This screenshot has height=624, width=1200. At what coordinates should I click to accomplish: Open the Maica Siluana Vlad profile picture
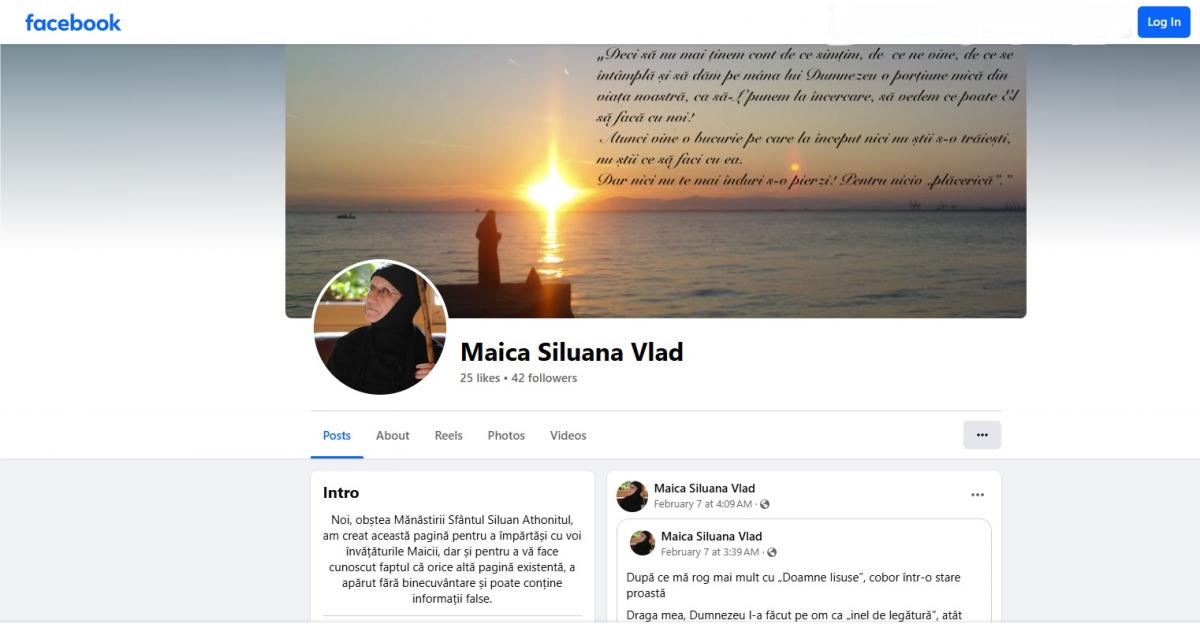(x=380, y=327)
